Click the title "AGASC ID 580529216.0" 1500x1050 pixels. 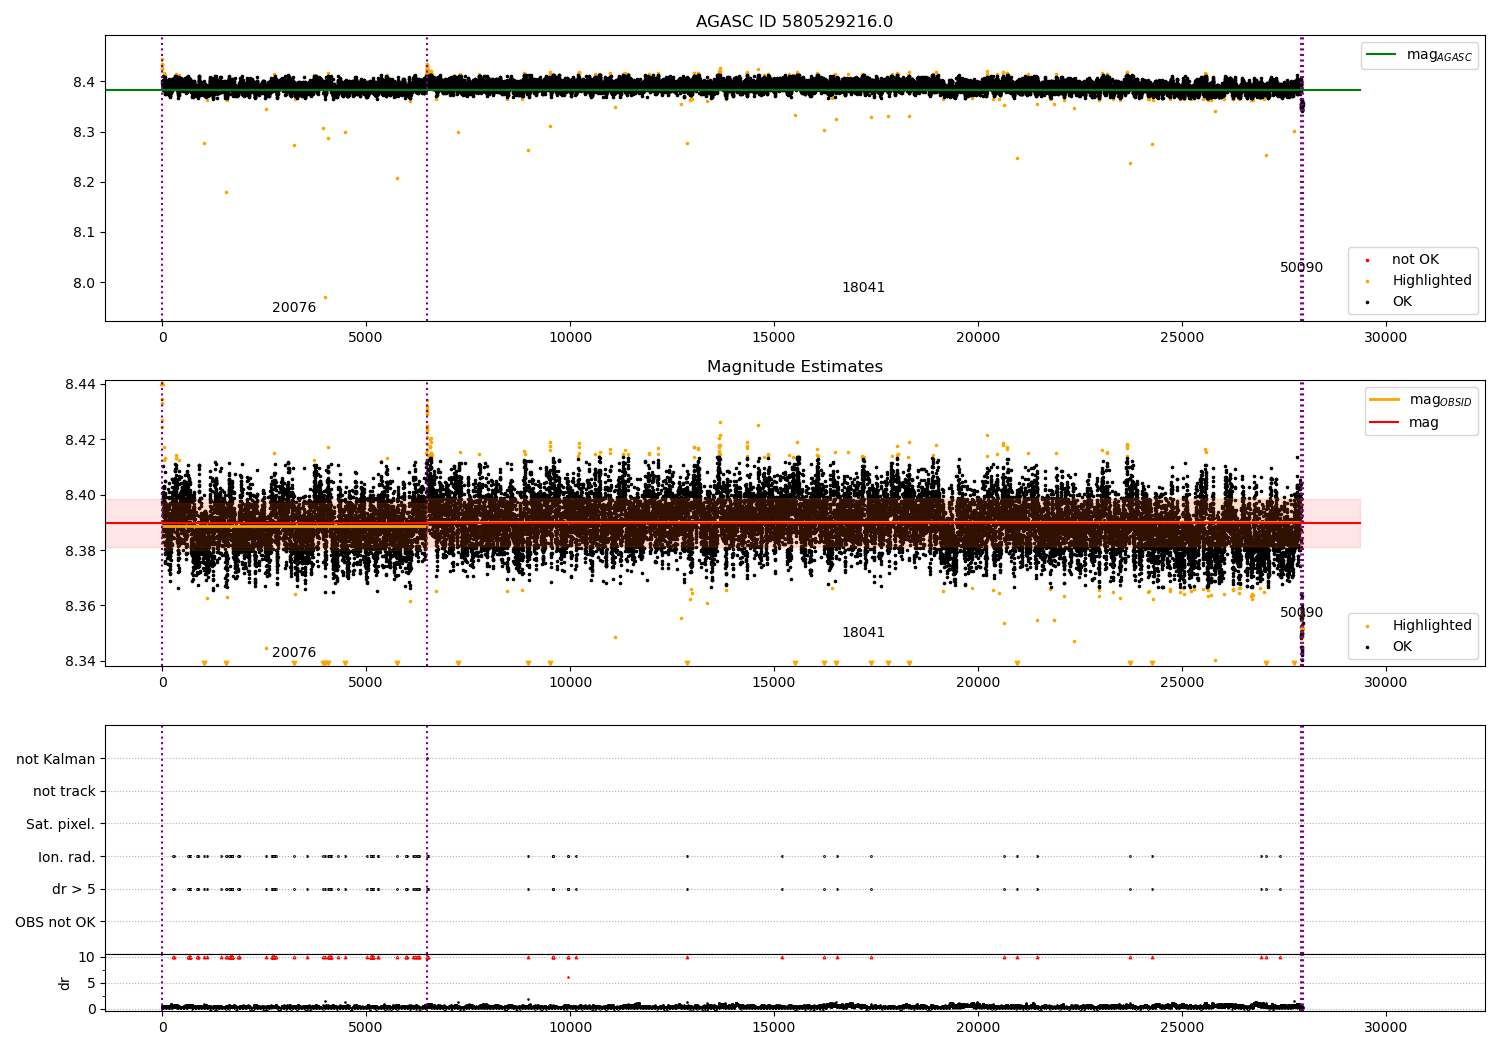[795, 22]
